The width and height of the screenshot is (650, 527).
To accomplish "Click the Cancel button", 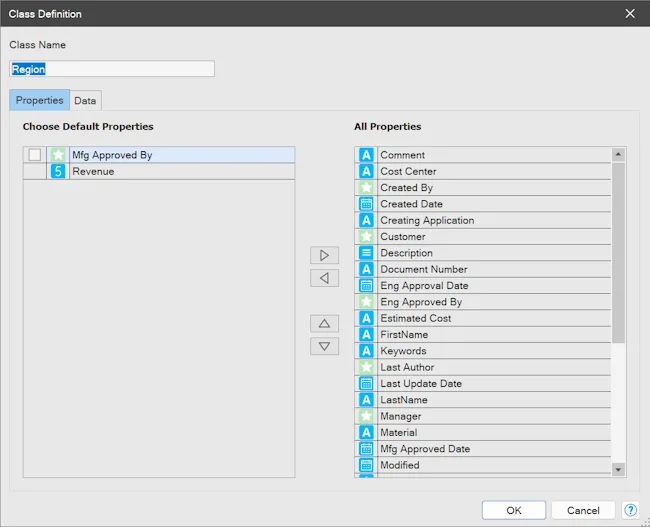I will pos(583,510).
